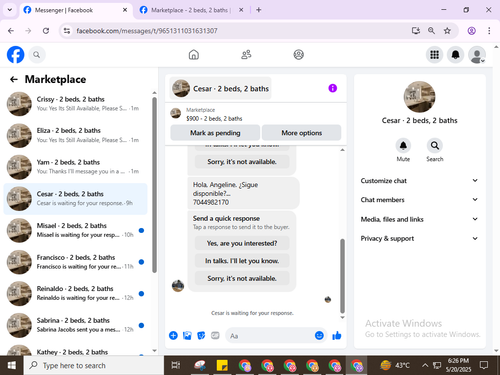Click Windows taskbar search box
Image resolution: width=500 pixels, height=375 pixels.
click(94, 365)
